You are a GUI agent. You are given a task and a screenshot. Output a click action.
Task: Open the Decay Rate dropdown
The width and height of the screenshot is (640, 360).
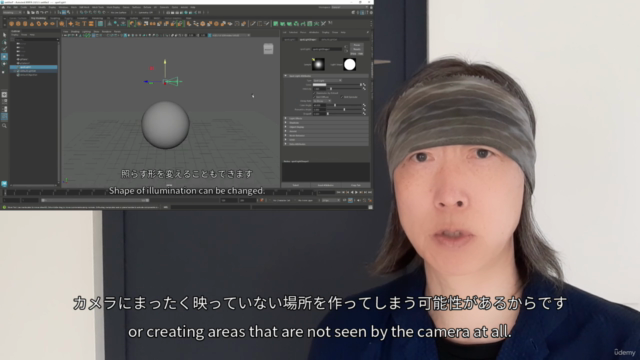tap(322, 101)
